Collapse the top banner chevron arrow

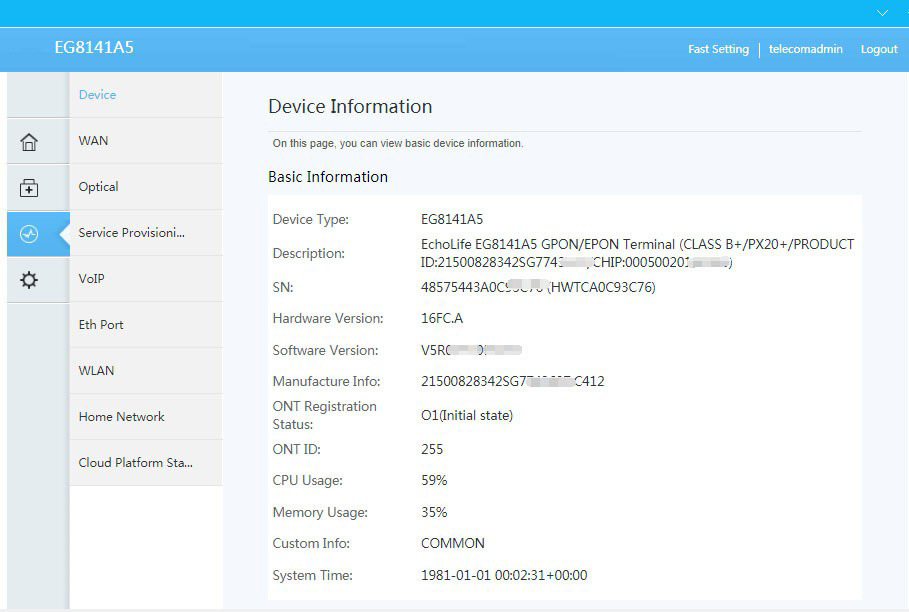[x=882, y=13]
